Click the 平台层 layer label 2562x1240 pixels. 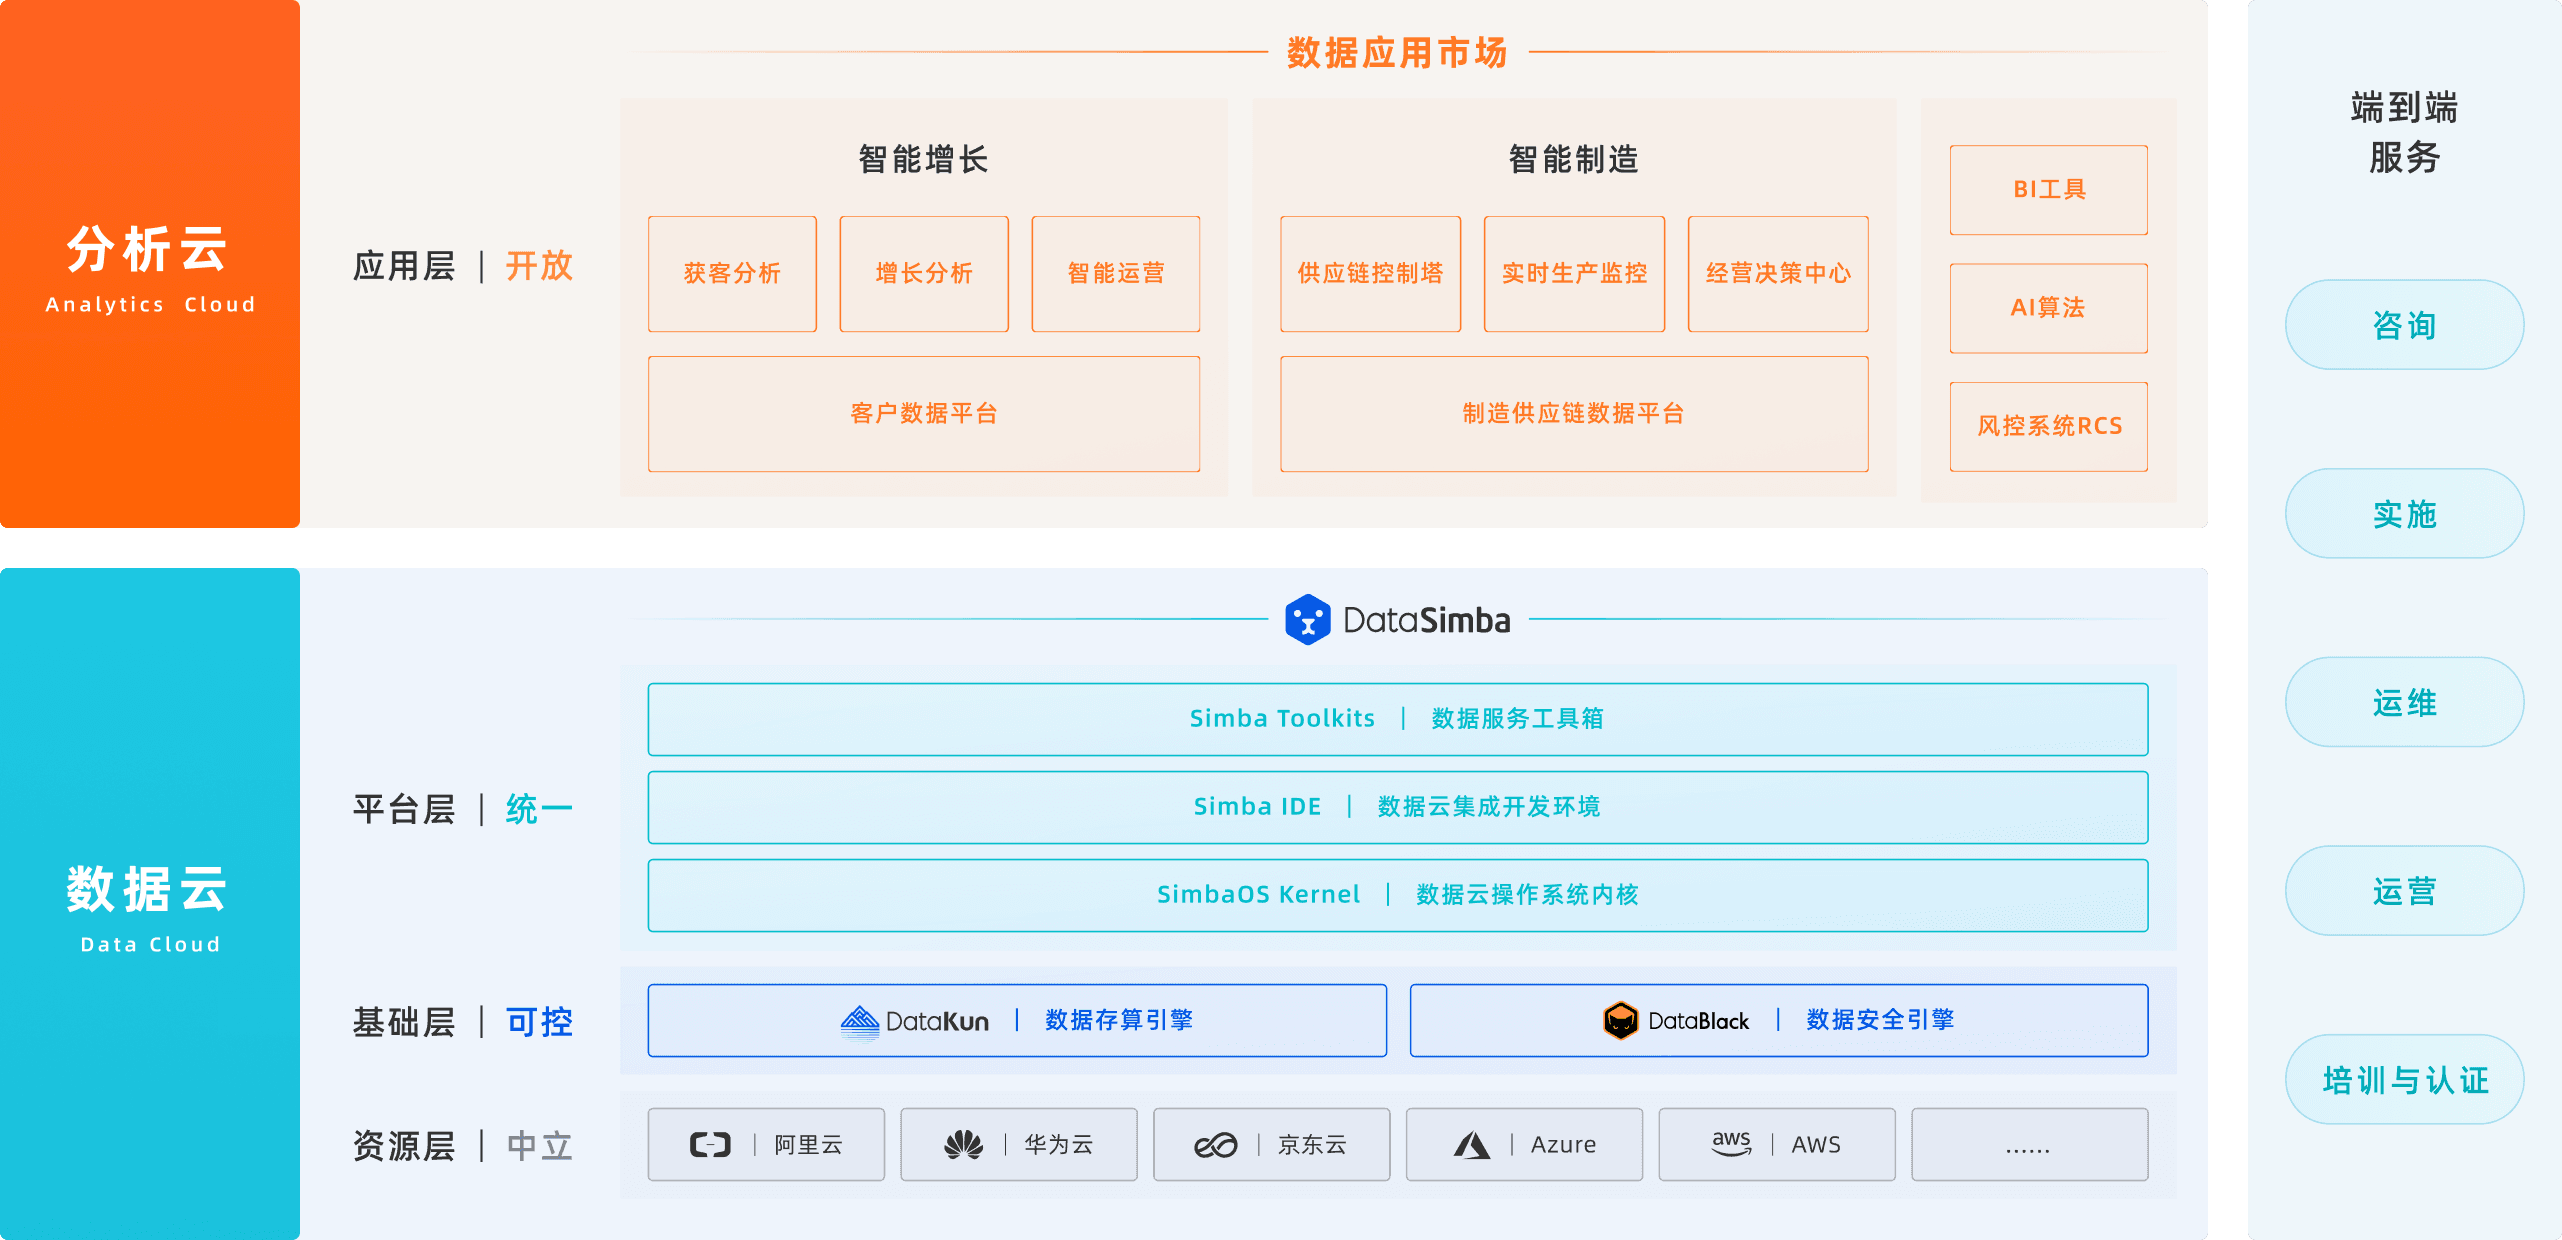pos(404,809)
